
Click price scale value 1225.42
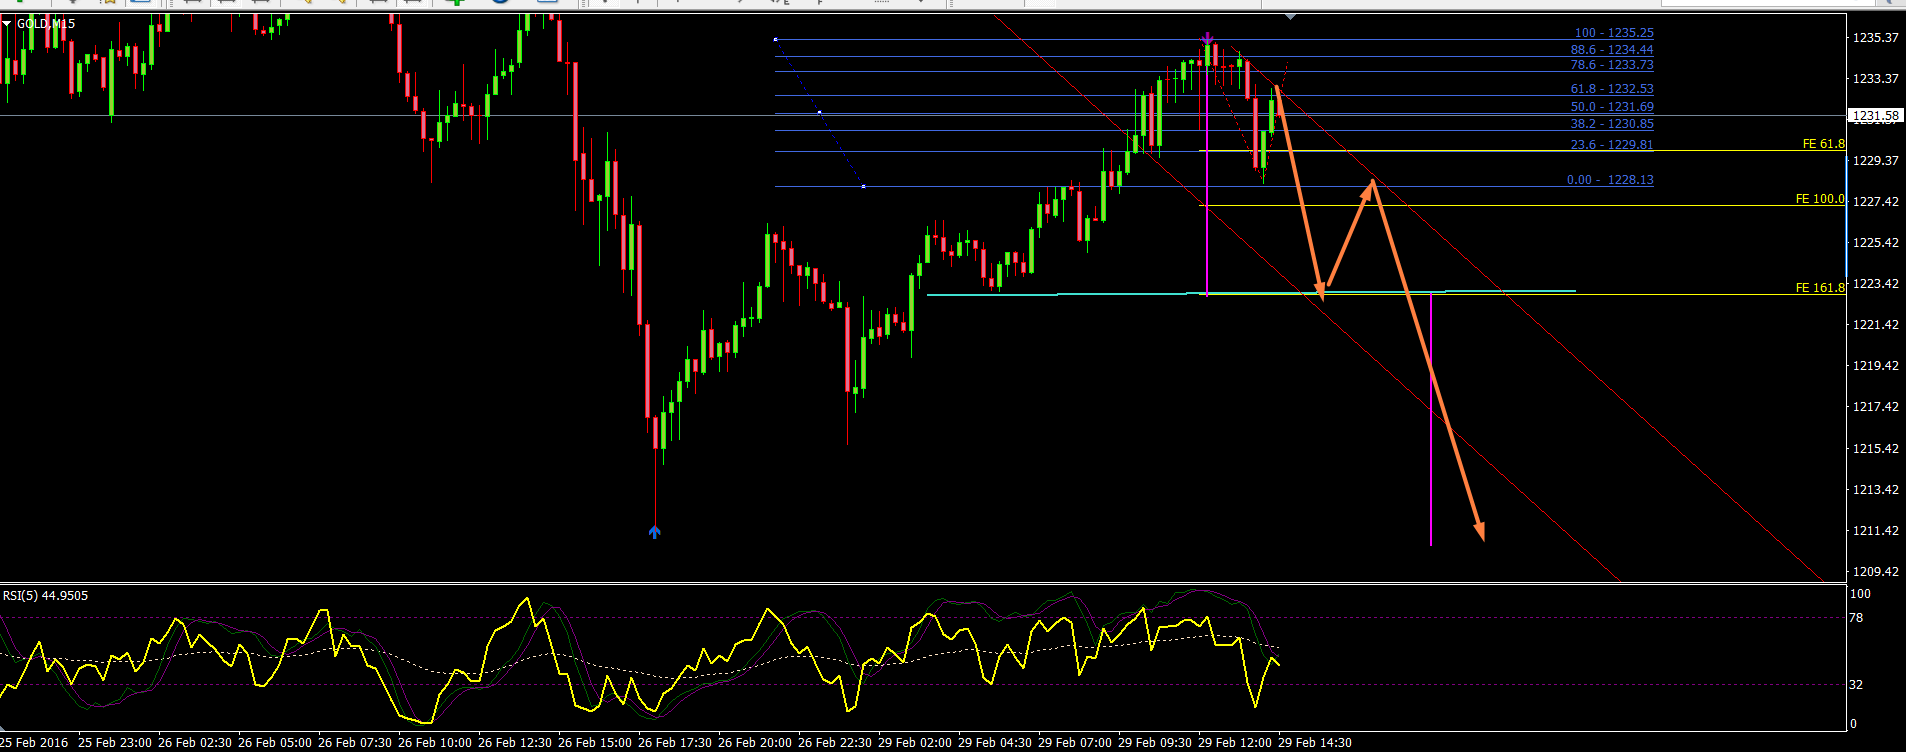tap(1876, 243)
